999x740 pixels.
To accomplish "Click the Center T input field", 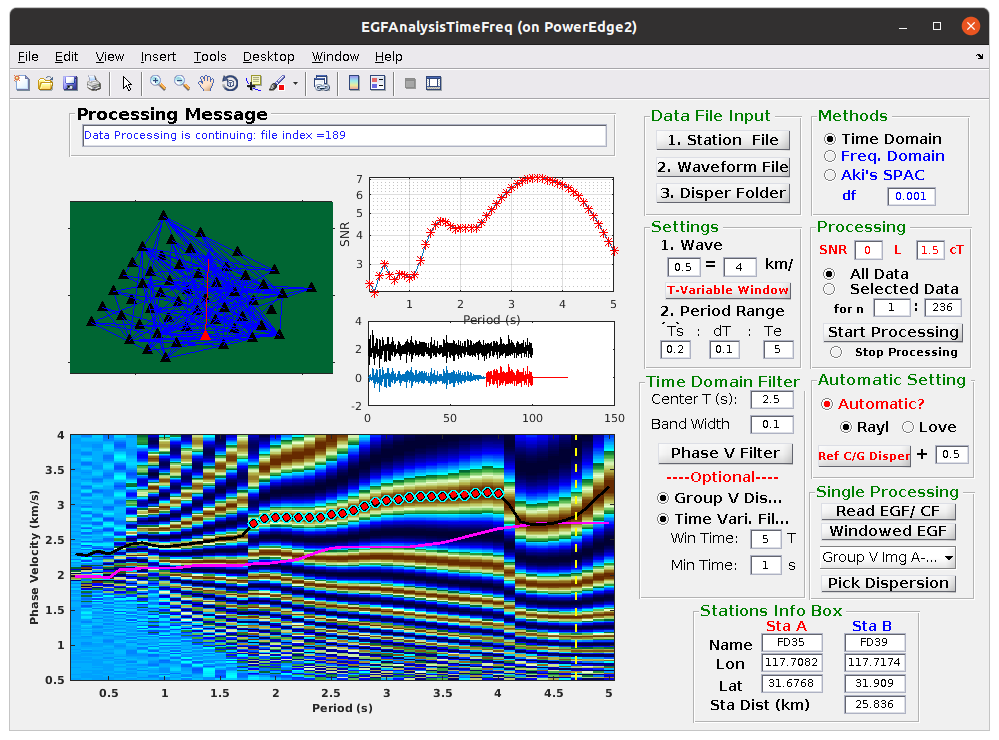I will [772, 400].
